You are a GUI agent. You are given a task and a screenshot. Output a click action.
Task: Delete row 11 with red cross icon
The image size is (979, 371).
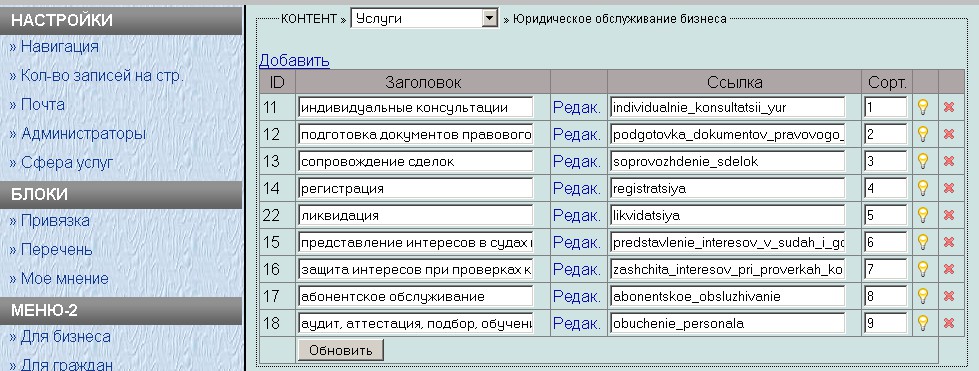(x=949, y=107)
